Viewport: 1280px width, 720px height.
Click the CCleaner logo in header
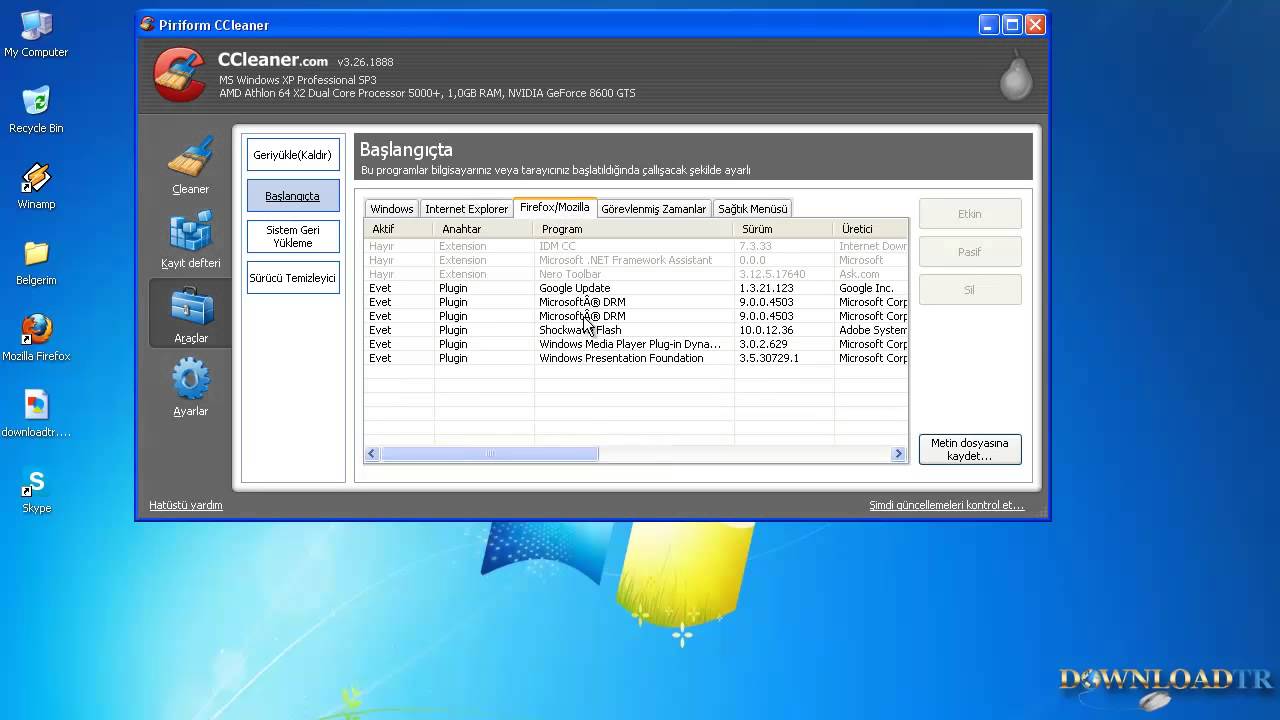tap(180, 74)
